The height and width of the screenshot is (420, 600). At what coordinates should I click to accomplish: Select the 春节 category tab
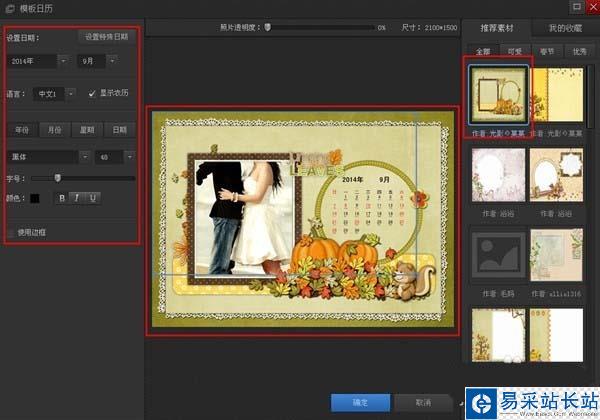tap(547, 51)
